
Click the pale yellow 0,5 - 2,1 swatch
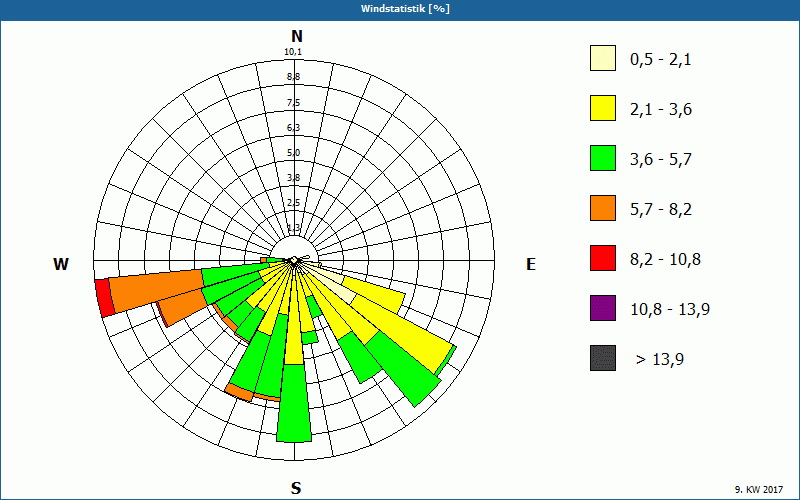coord(603,58)
